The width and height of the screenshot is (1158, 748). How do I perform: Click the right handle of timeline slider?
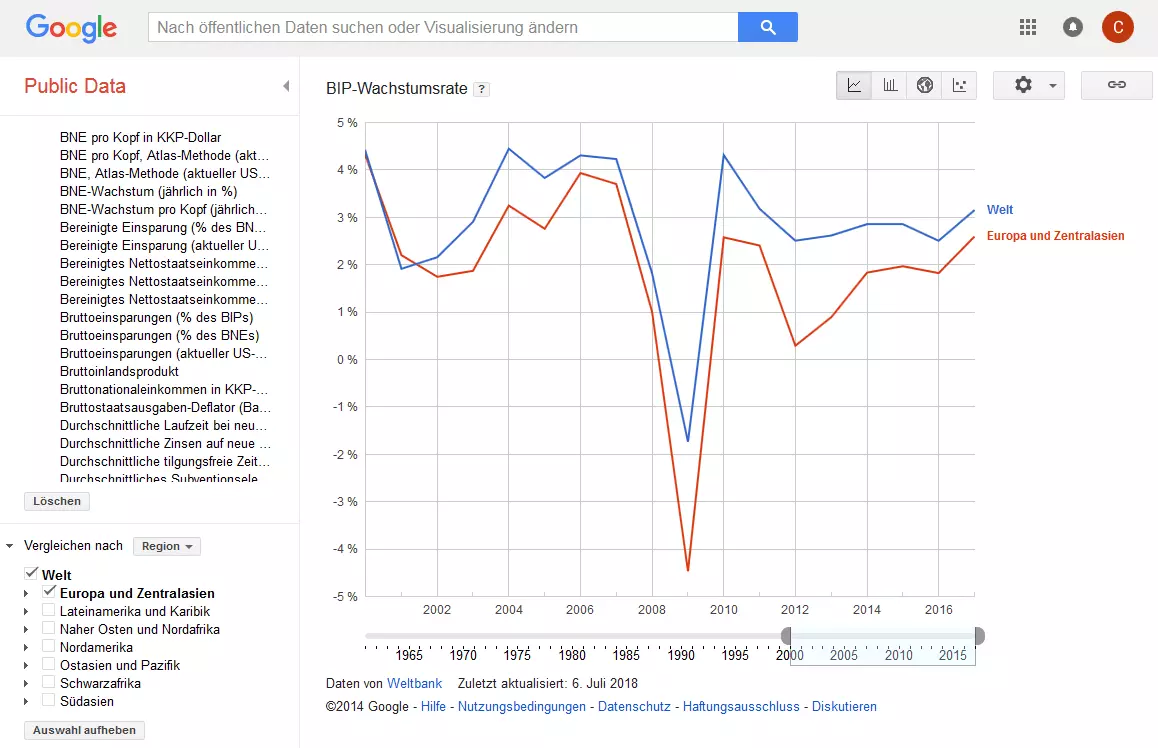pyautogui.click(x=979, y=636)
